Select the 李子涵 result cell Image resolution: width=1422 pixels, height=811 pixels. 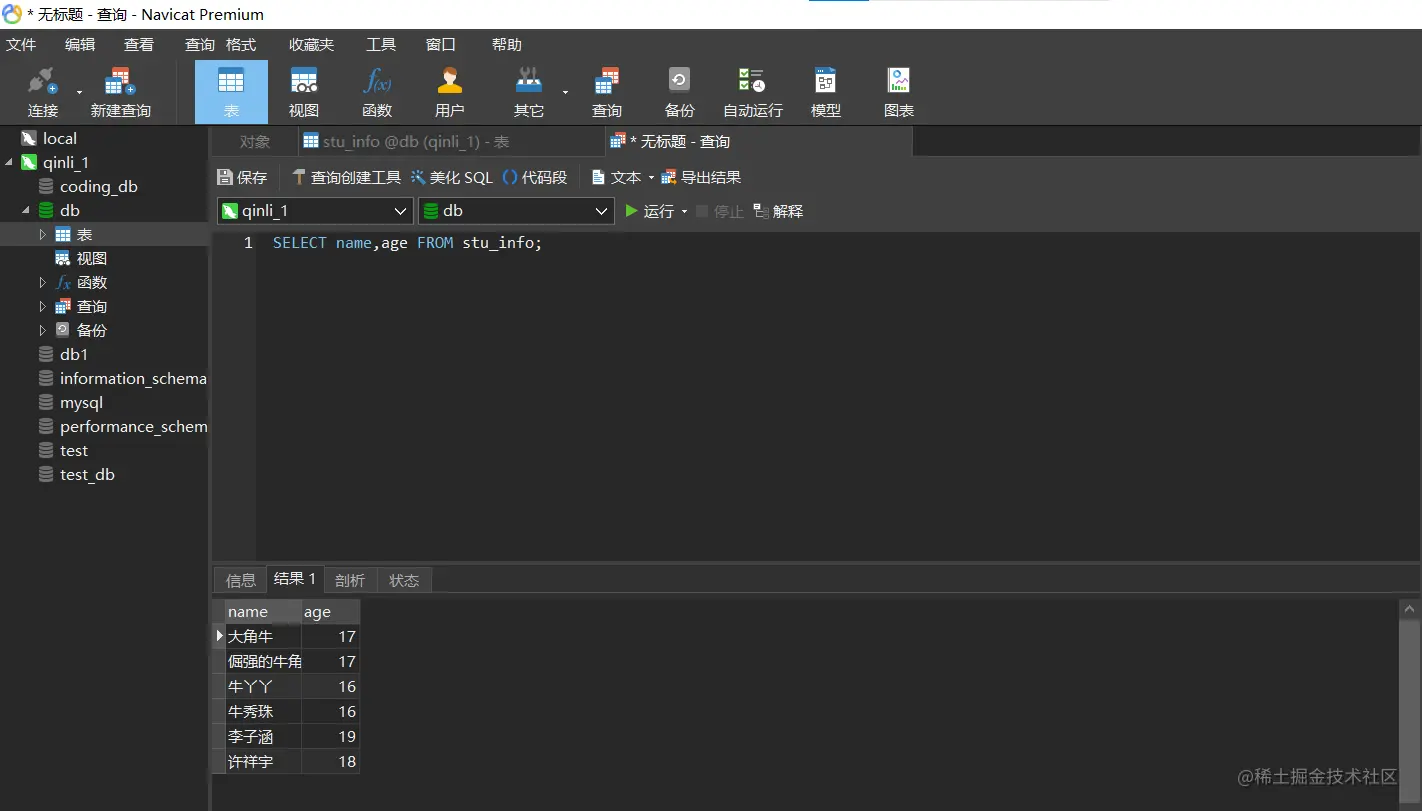263,736
